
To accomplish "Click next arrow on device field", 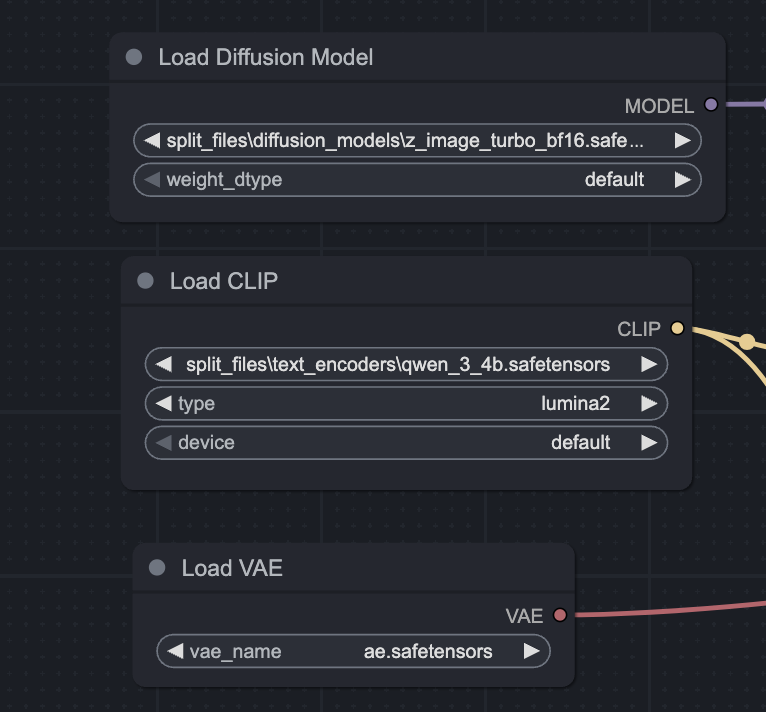I will click(x=649, y=442).
